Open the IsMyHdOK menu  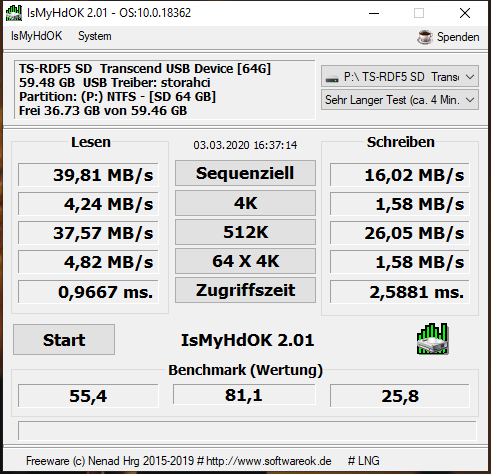[x=36, y=36]
